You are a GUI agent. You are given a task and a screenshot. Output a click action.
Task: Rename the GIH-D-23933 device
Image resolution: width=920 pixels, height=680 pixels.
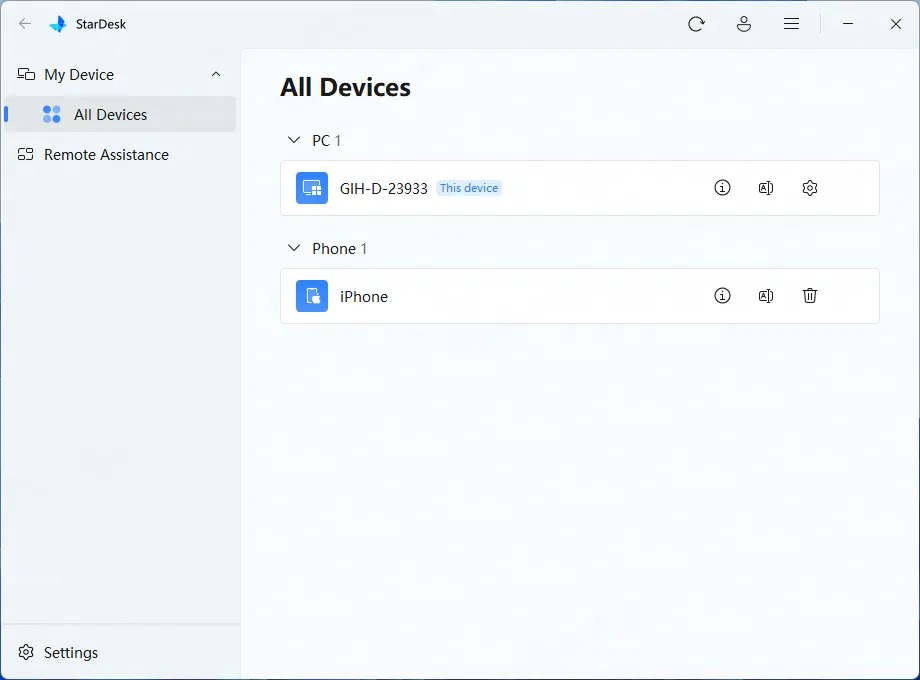[766, 188]
